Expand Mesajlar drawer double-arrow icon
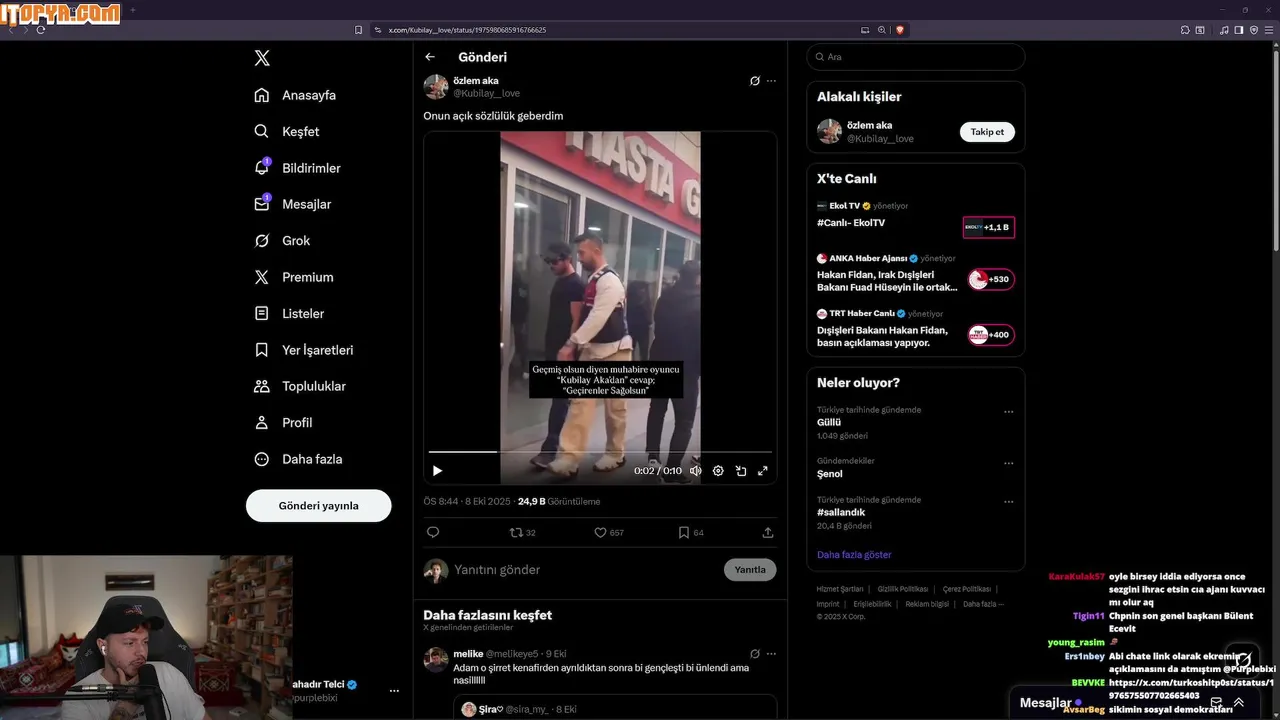This screenshot has height=720, width=1280. [x=1238, y=703]
